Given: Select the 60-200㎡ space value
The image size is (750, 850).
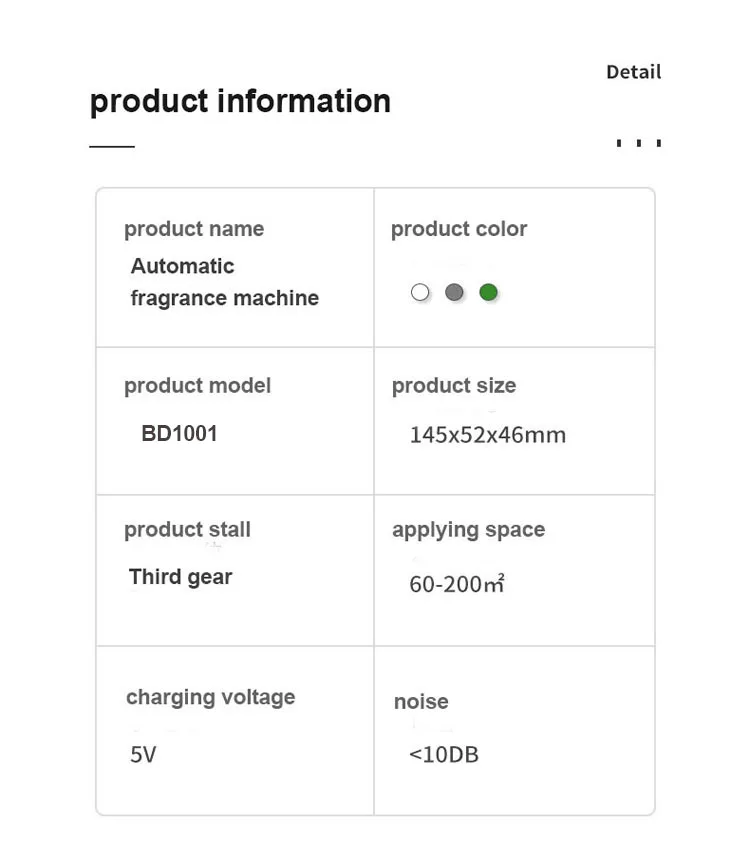Looking at the screenshot, I should [x=456, y=584].
